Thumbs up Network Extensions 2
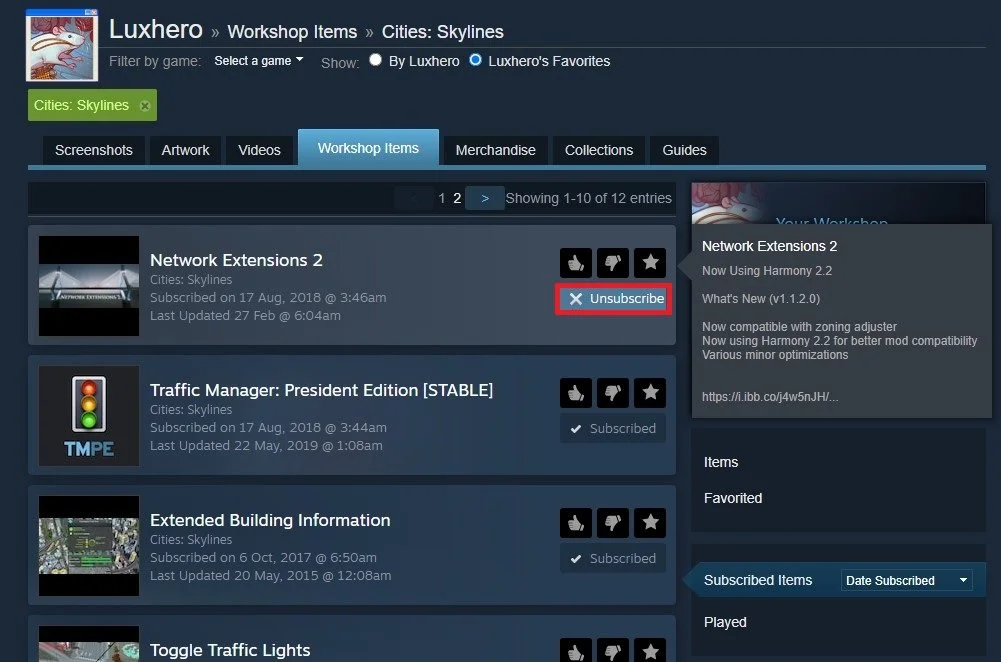This screenshot has width=1001, height=662. tap(576, 262)
